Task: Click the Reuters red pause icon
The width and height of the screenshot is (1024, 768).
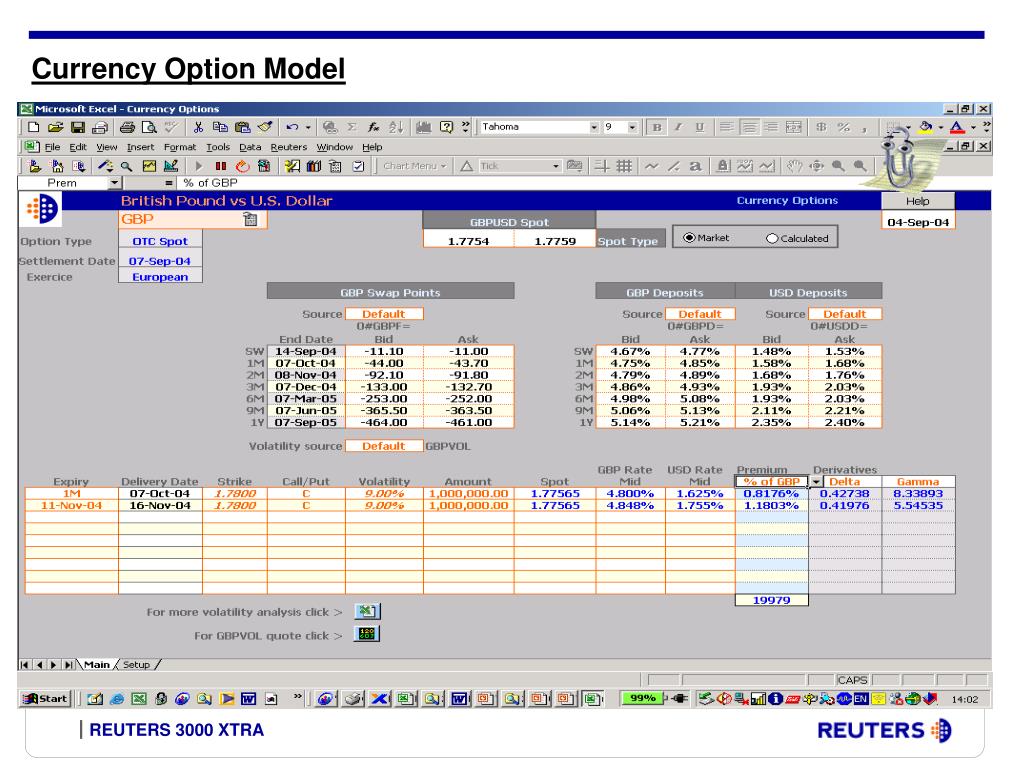Action: pos(221,167)
